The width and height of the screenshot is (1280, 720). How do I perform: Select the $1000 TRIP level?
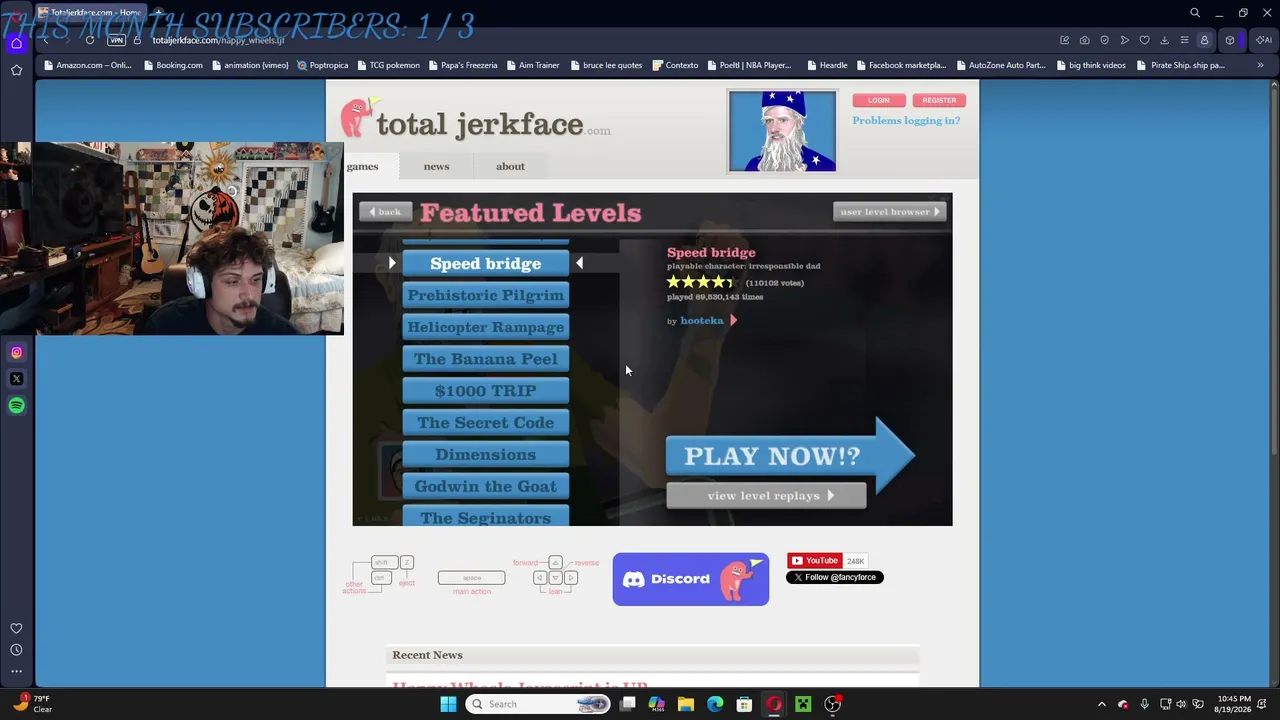(x=485, y=391)
